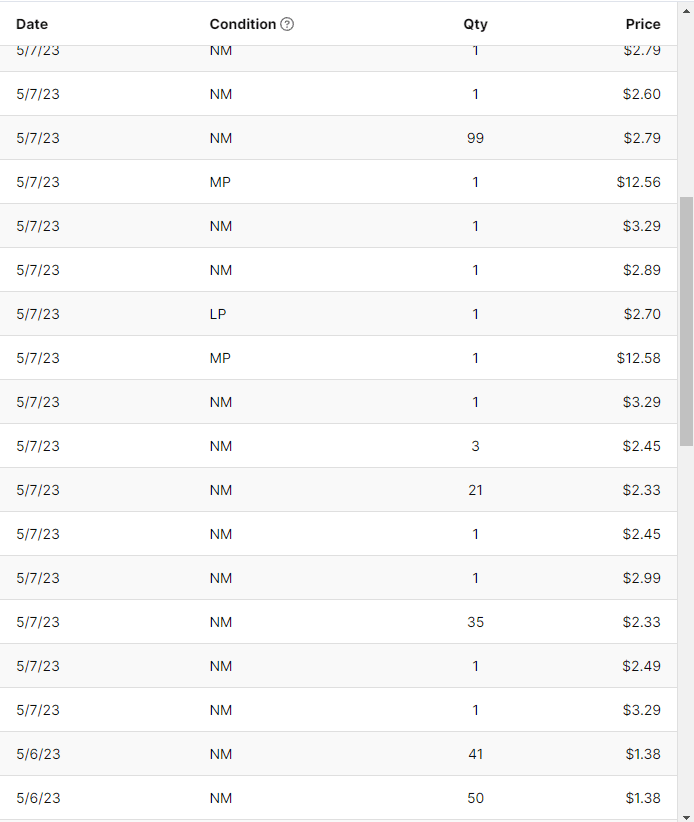Click the LP condition cell
Image resolution: width=694 pixels, height=822 pixels.
(218, 314)
